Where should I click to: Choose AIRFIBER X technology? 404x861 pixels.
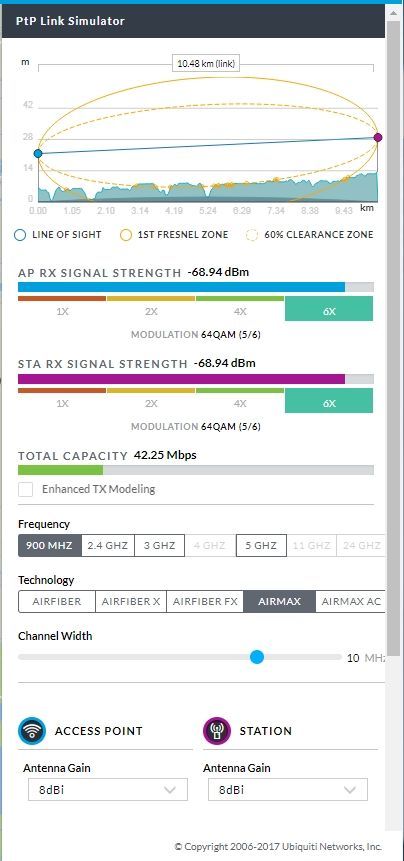click(131, 601)
